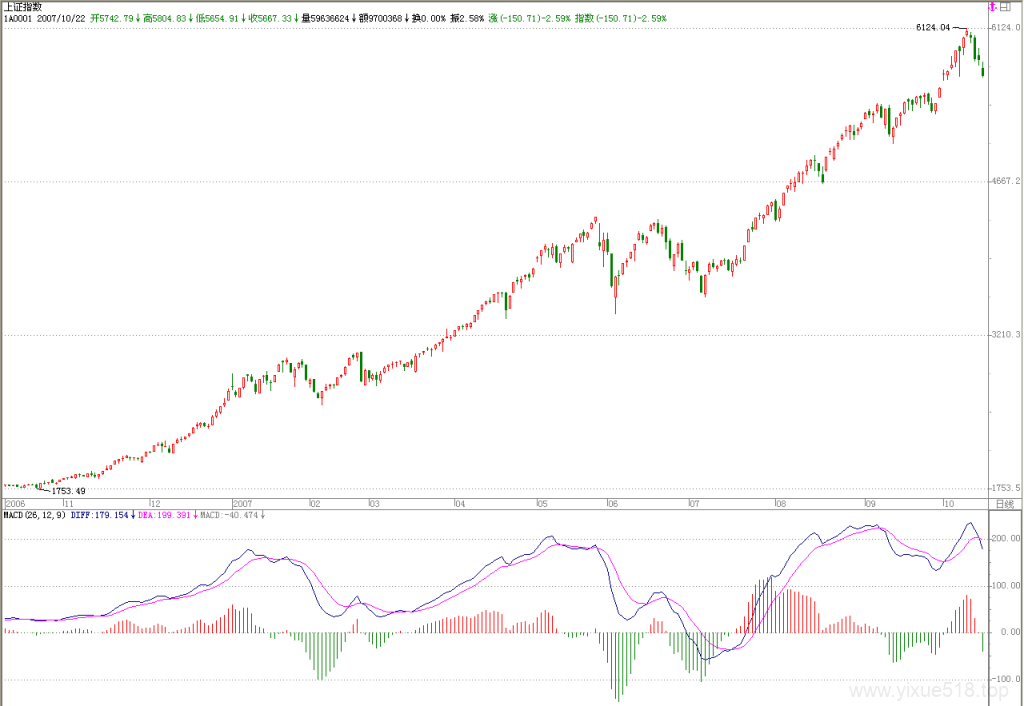Select the 10 month marker on the timeline
Image resolution: width=1024 pixels, height=706 pixels.
(x=949, y=504)
